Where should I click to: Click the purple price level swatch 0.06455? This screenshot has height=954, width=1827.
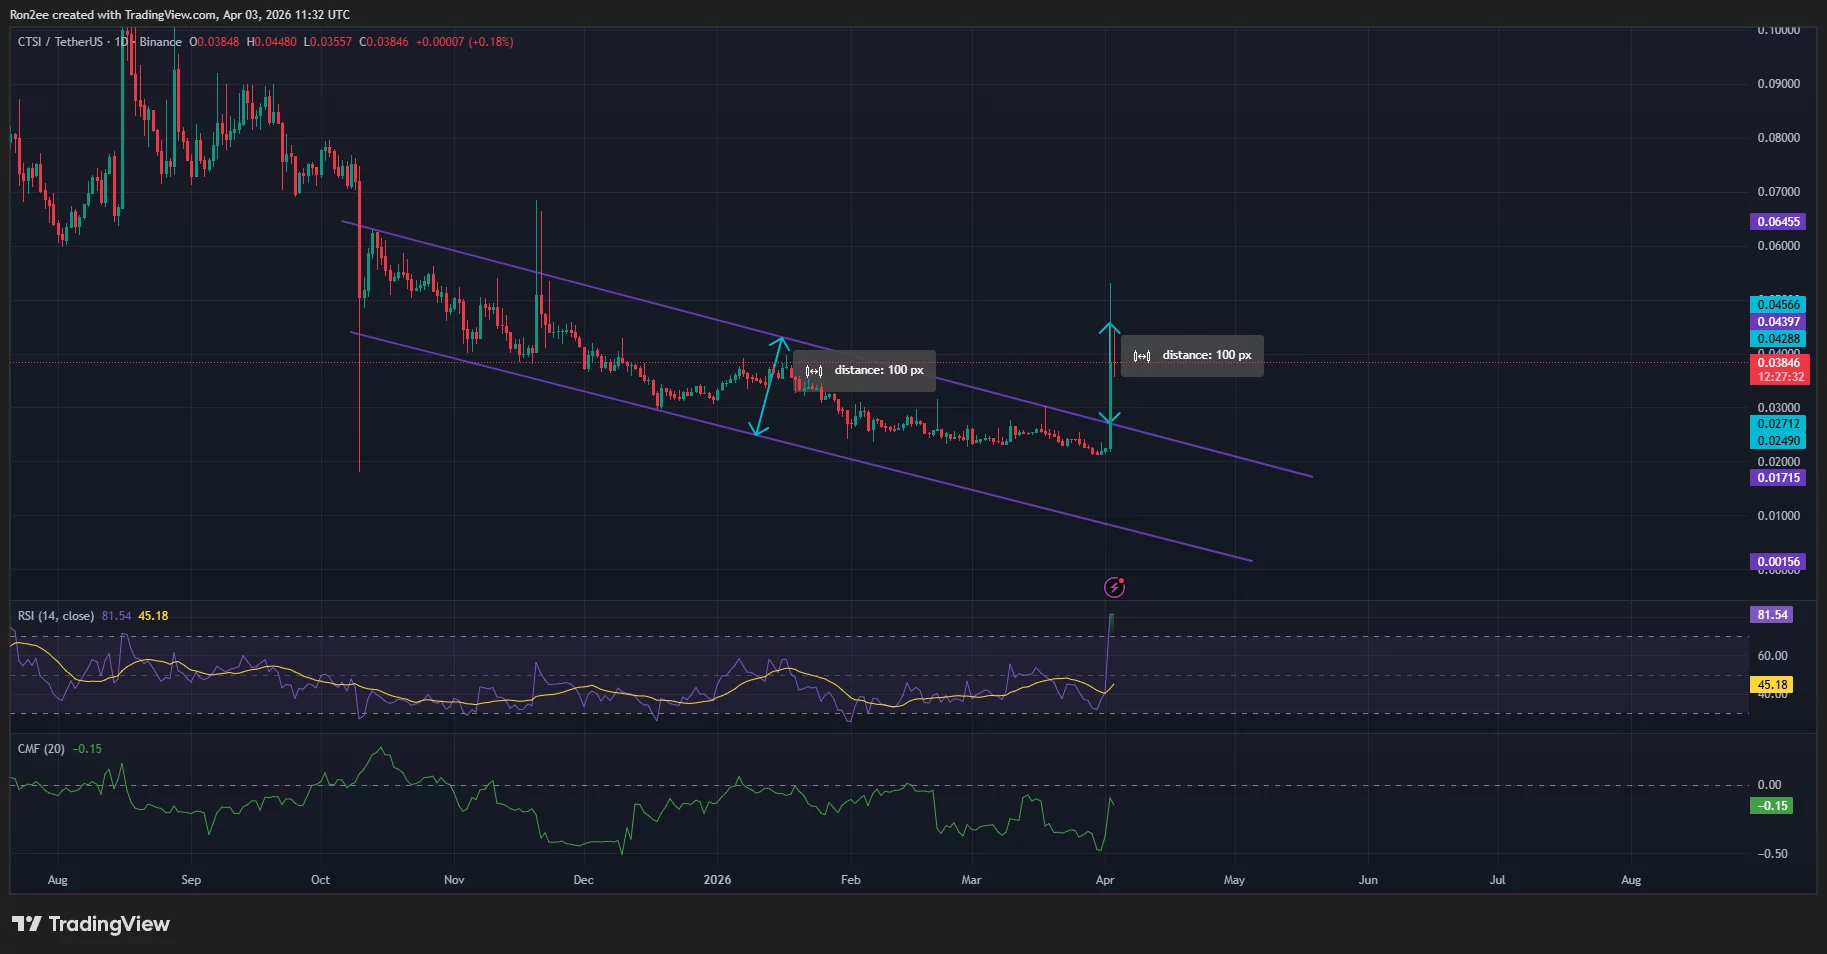(x=1778, y=221)
